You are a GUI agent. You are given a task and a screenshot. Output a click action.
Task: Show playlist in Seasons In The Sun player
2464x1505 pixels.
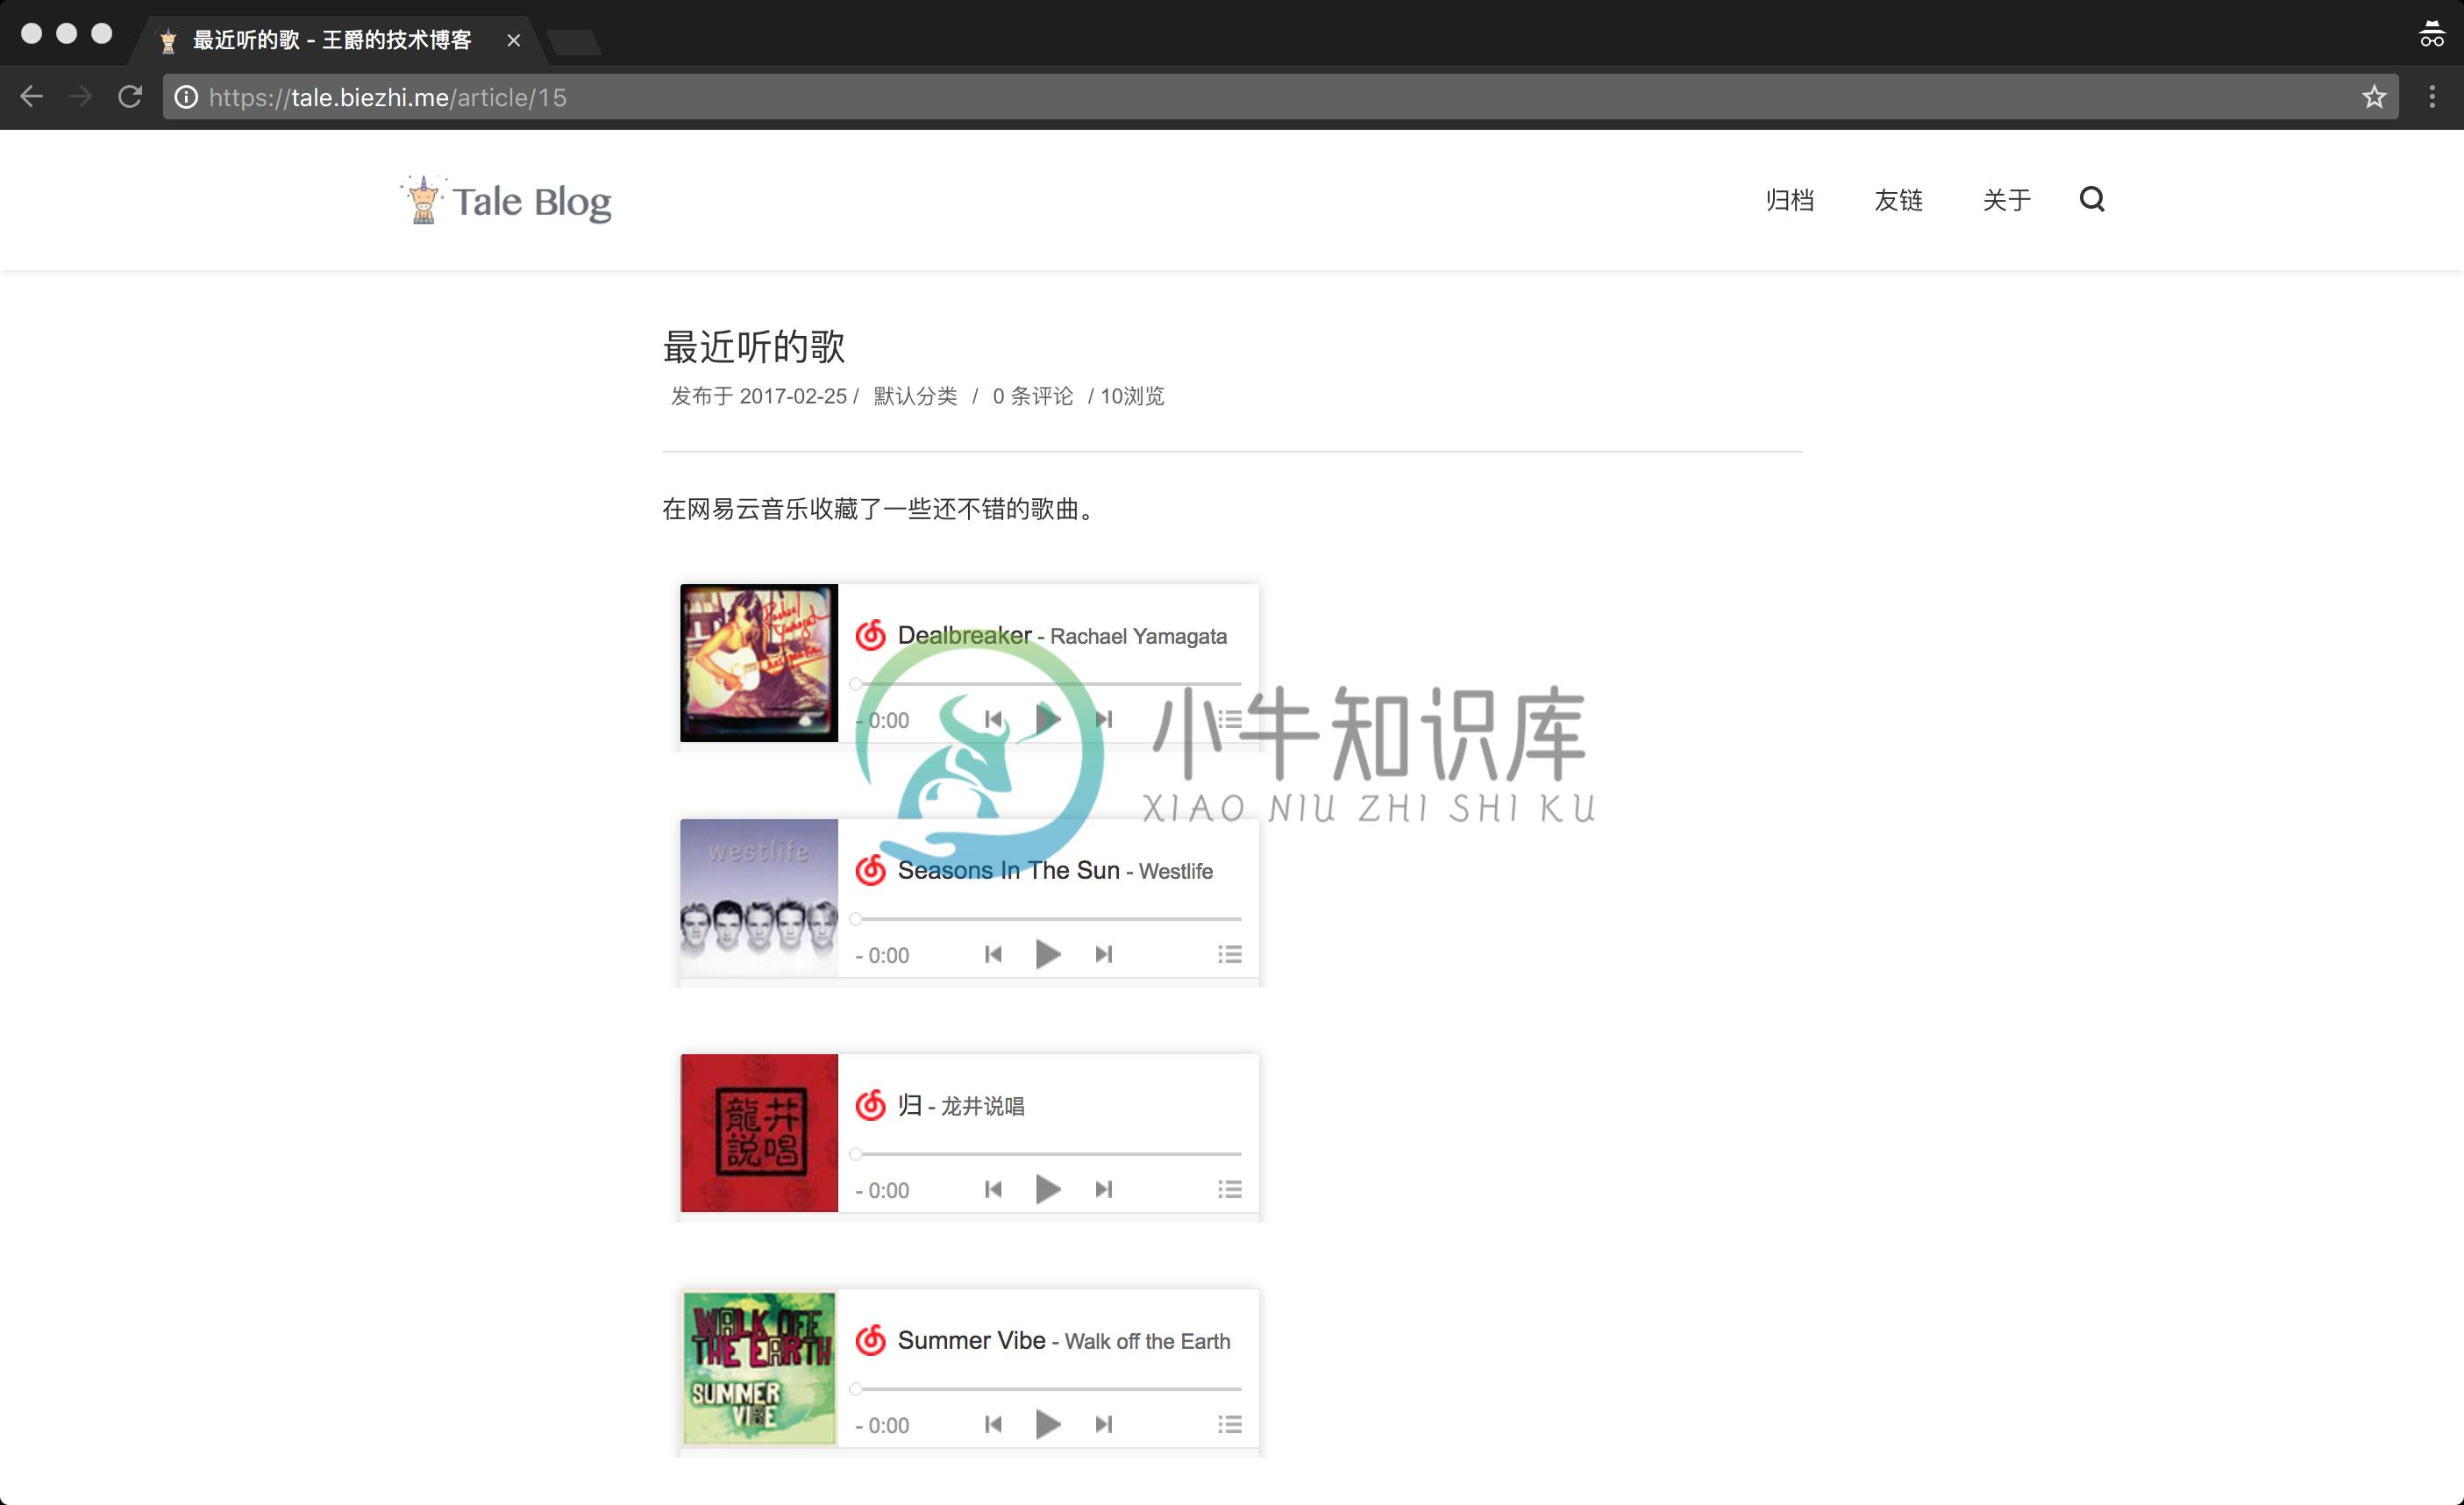click(1230, 954)
